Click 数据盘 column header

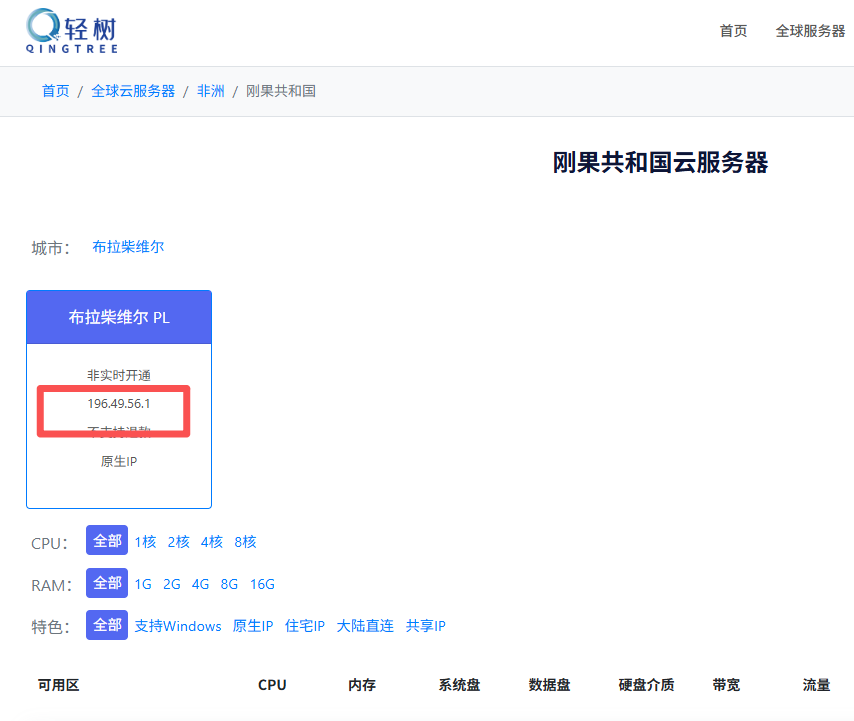point(549,685)
